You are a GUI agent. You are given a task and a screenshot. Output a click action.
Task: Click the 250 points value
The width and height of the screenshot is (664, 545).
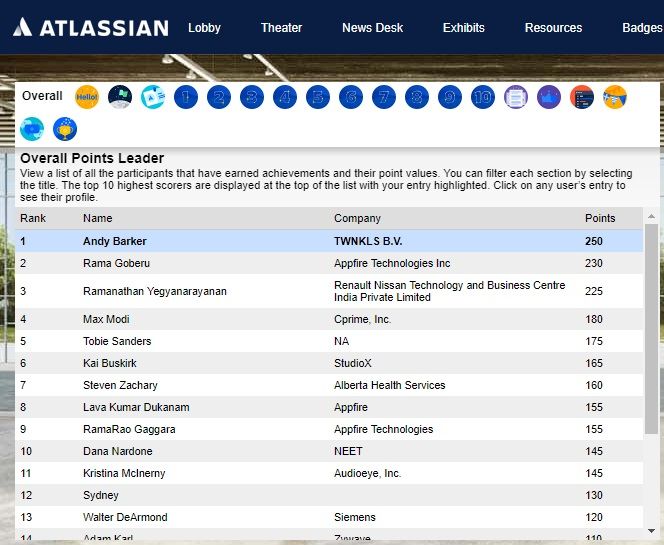(594, 241)
